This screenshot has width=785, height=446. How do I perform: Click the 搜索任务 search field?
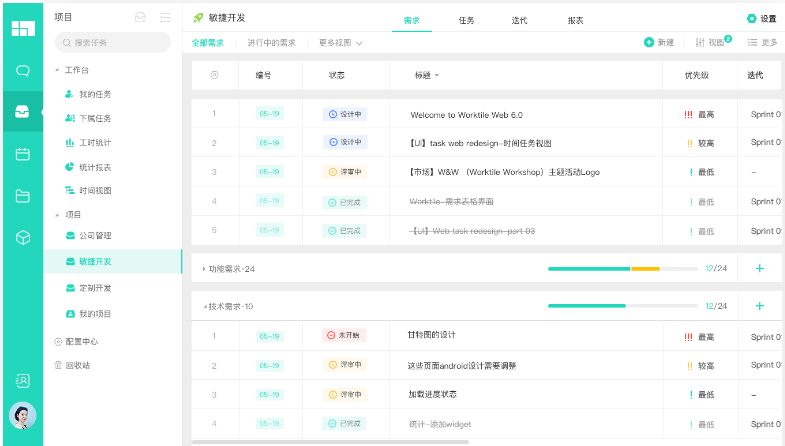115,43
